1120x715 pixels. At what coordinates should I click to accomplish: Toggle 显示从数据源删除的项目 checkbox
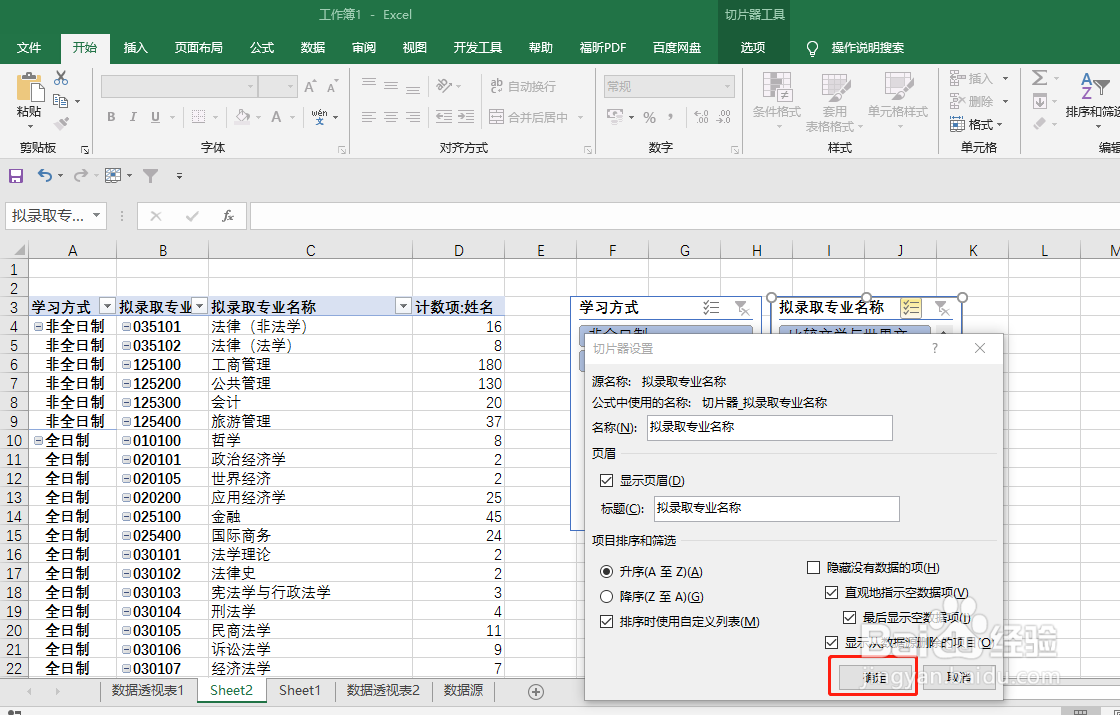(831, 642)
